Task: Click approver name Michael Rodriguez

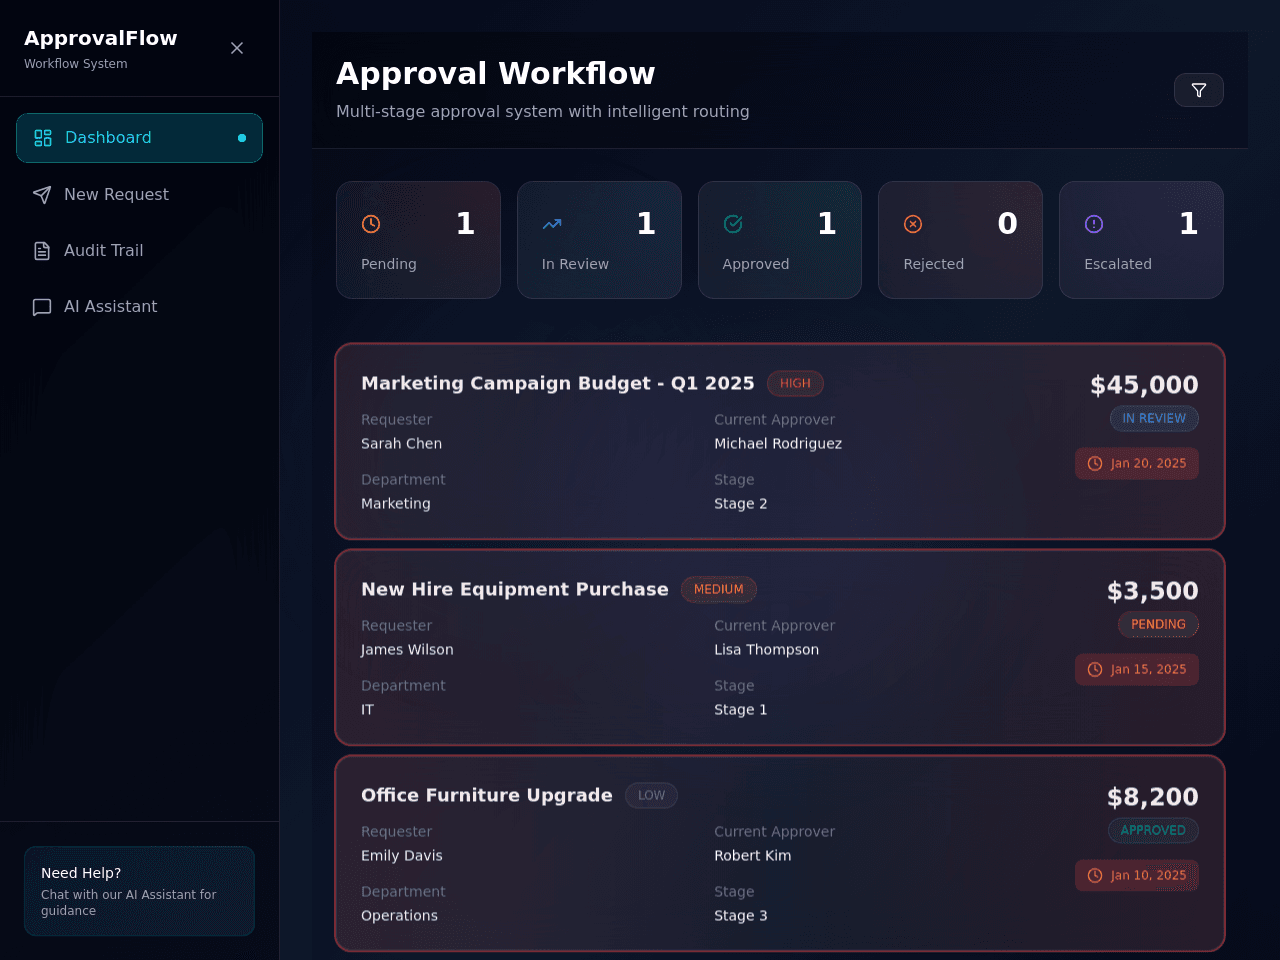Action: [x=778, y=444]
